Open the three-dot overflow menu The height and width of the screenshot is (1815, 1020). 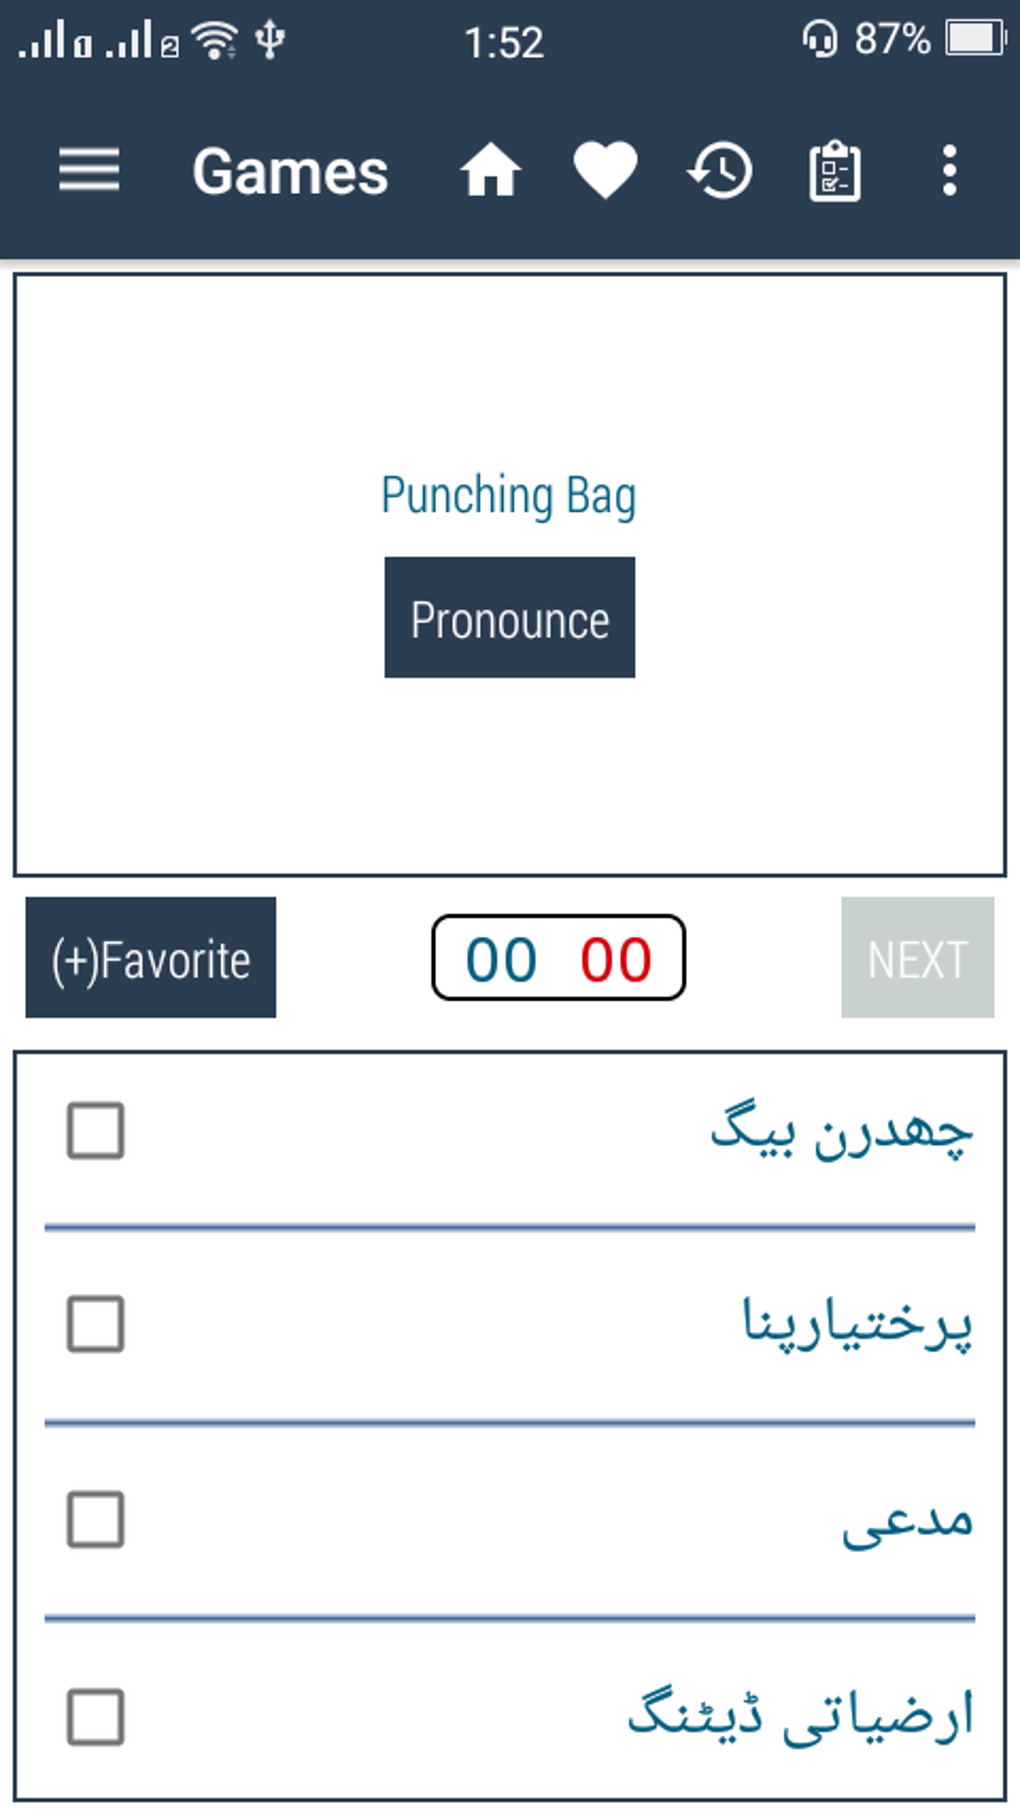949,170
